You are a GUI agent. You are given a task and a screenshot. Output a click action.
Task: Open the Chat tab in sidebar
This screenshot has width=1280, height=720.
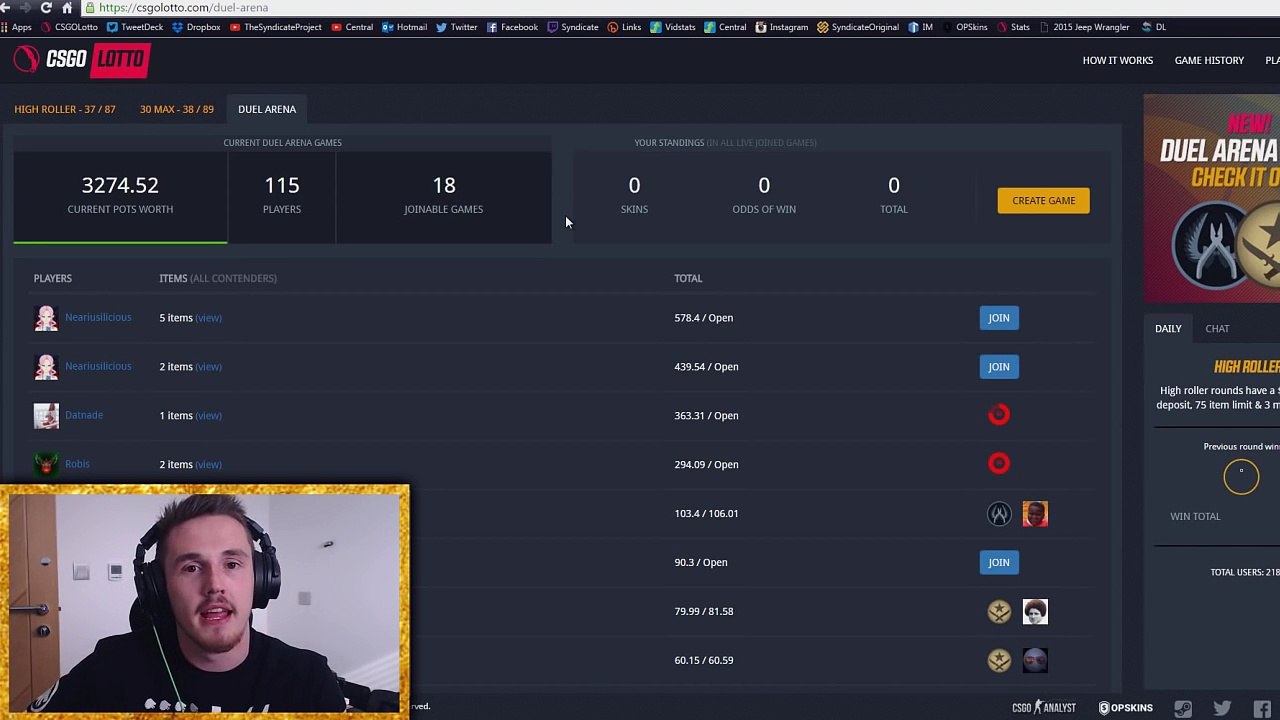1217,328
